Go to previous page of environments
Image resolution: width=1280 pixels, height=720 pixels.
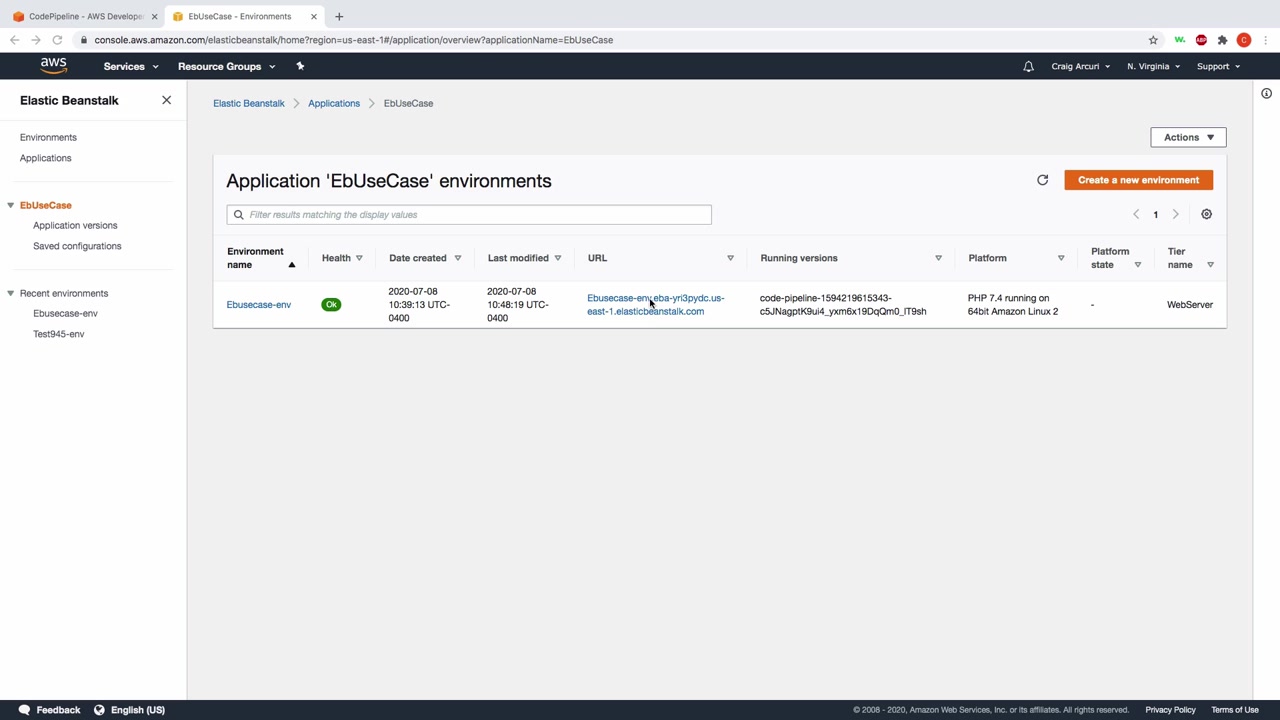click(x=1136, y=214)
